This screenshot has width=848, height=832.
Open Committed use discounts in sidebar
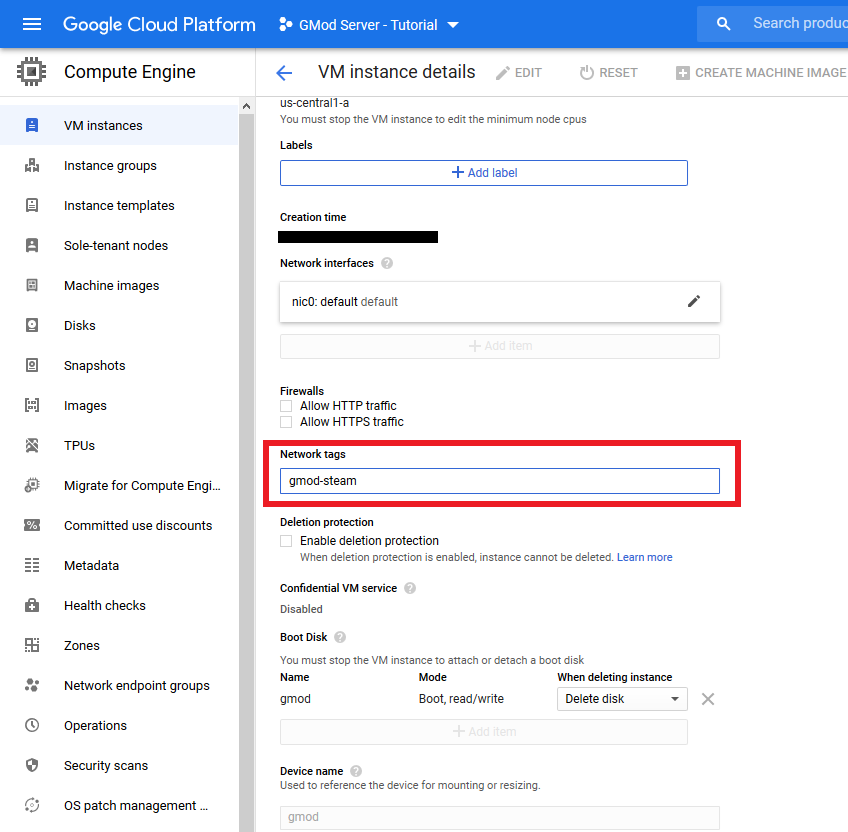click(x=119, y=526)
